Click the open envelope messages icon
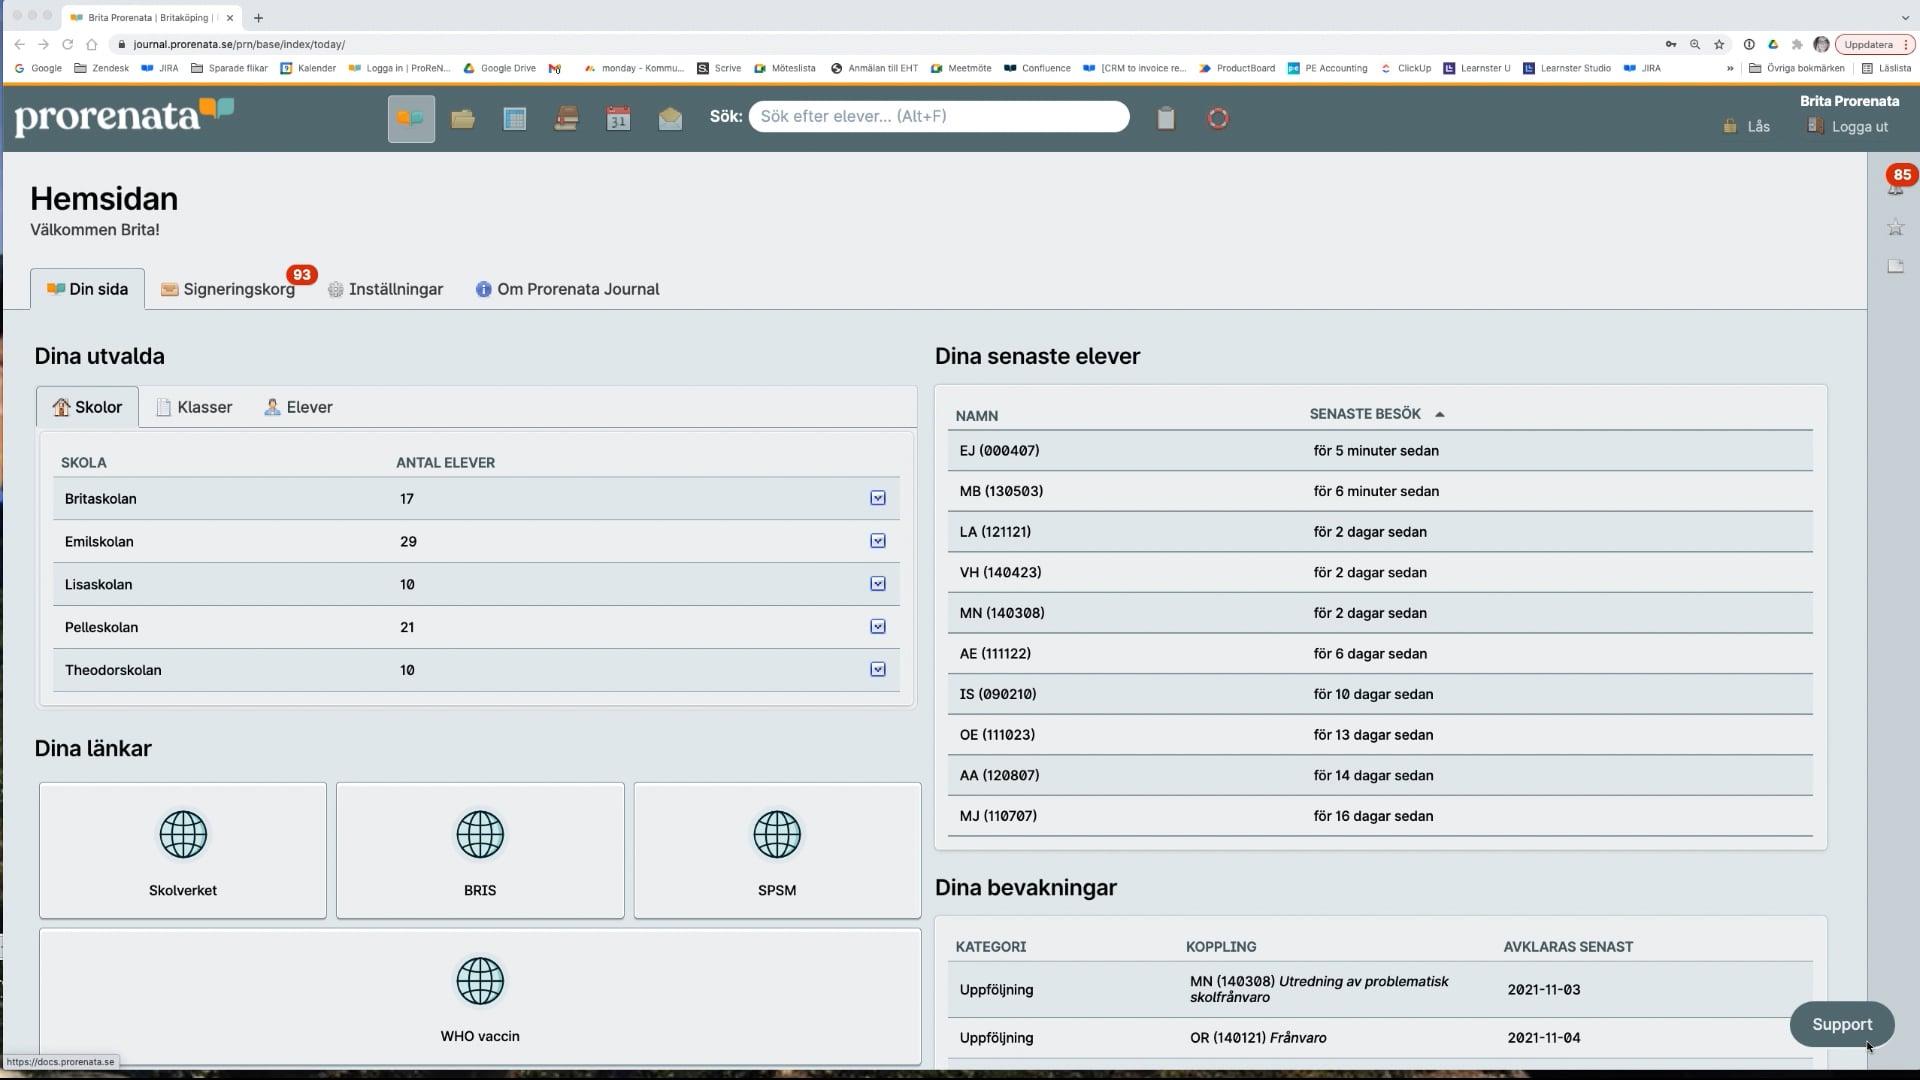1920x1080 pixels. (670, 119)
